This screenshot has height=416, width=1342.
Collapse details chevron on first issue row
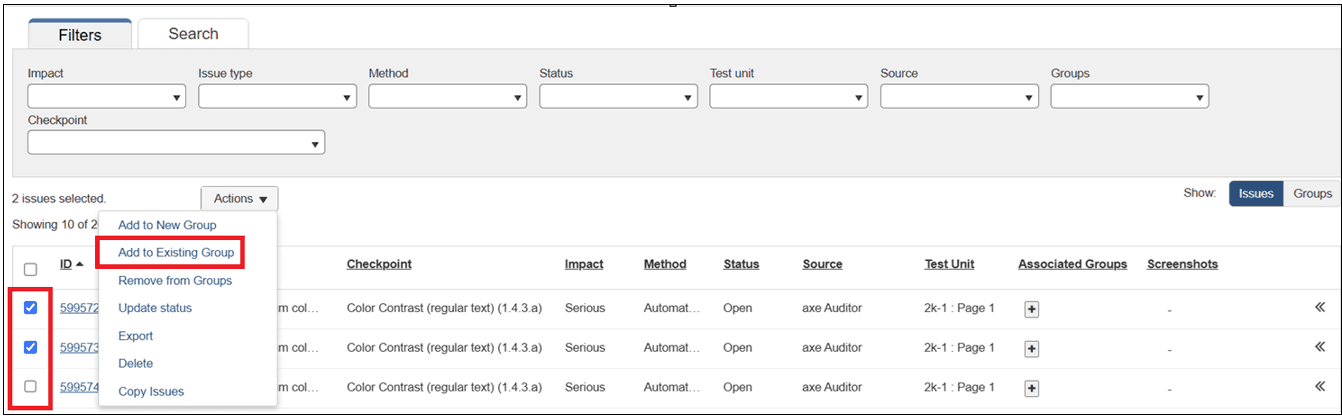(1320, 308)
